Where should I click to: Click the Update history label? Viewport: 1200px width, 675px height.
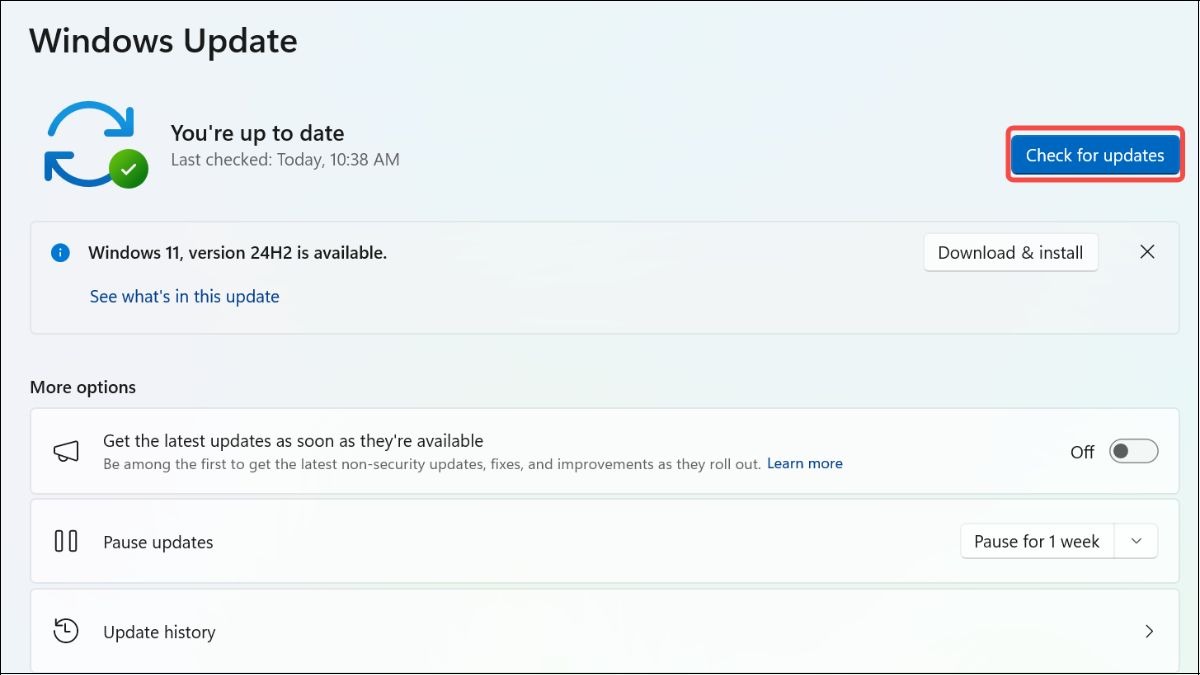coord(159,632)
